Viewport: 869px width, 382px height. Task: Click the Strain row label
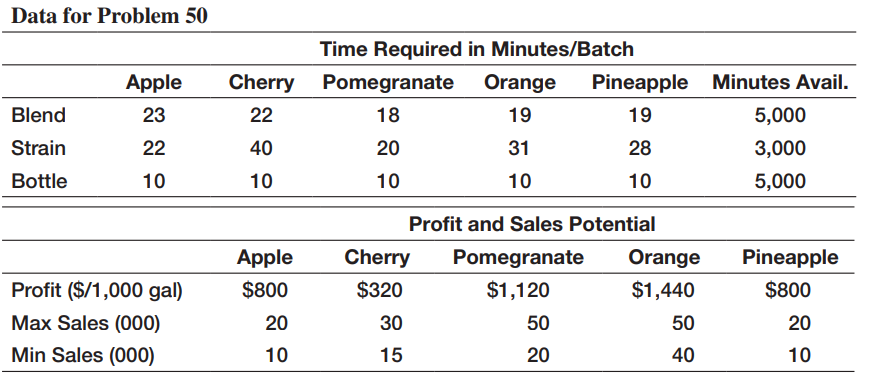click(x=39, y=148)
